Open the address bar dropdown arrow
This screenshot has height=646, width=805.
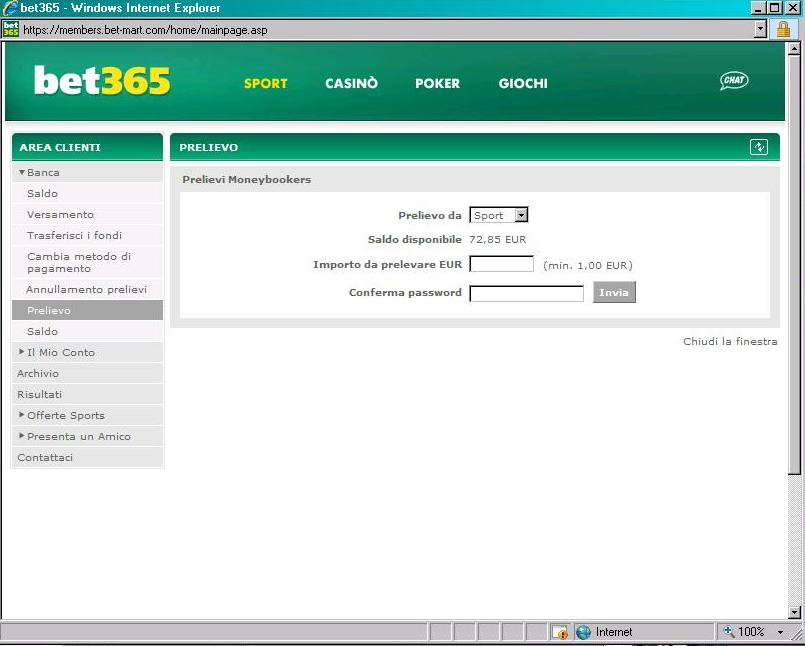761,29
